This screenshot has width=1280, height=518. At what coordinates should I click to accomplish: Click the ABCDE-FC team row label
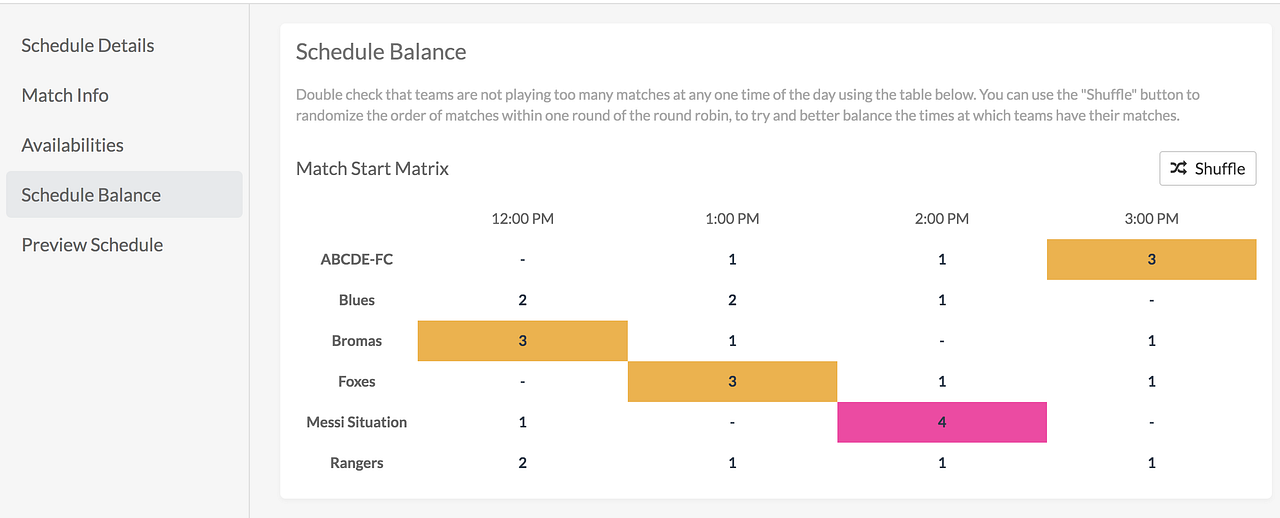click(357, 259)
